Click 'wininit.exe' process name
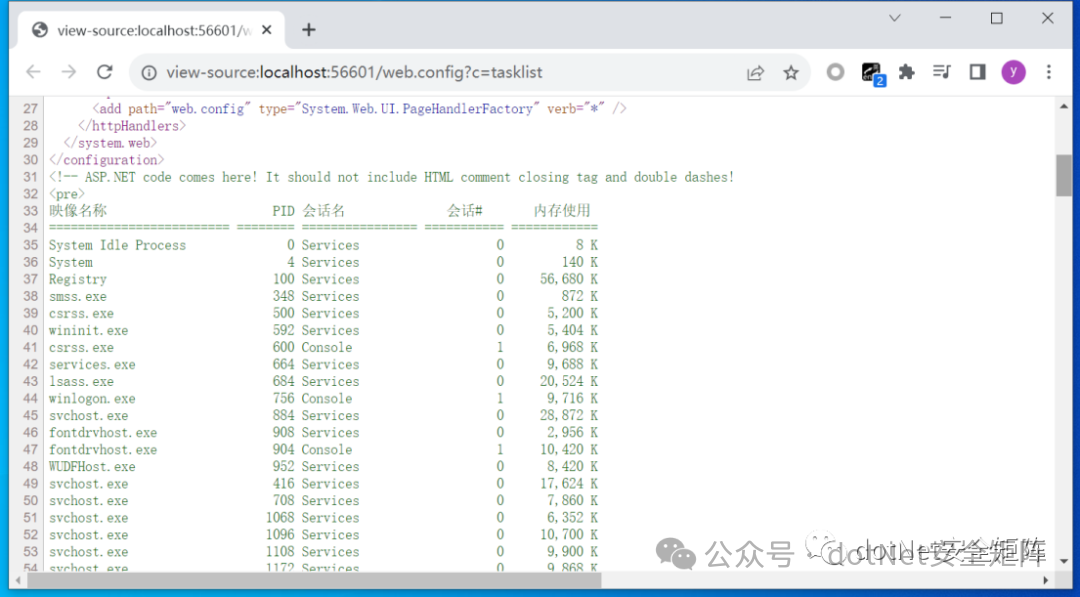Screen dimensions: 1080x597 (x=88, y=331)
